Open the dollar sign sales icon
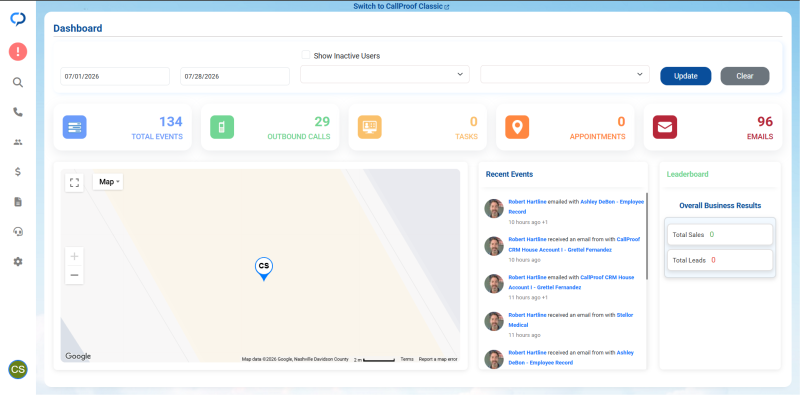Screen dimensions: 800x395 (18, 172)
